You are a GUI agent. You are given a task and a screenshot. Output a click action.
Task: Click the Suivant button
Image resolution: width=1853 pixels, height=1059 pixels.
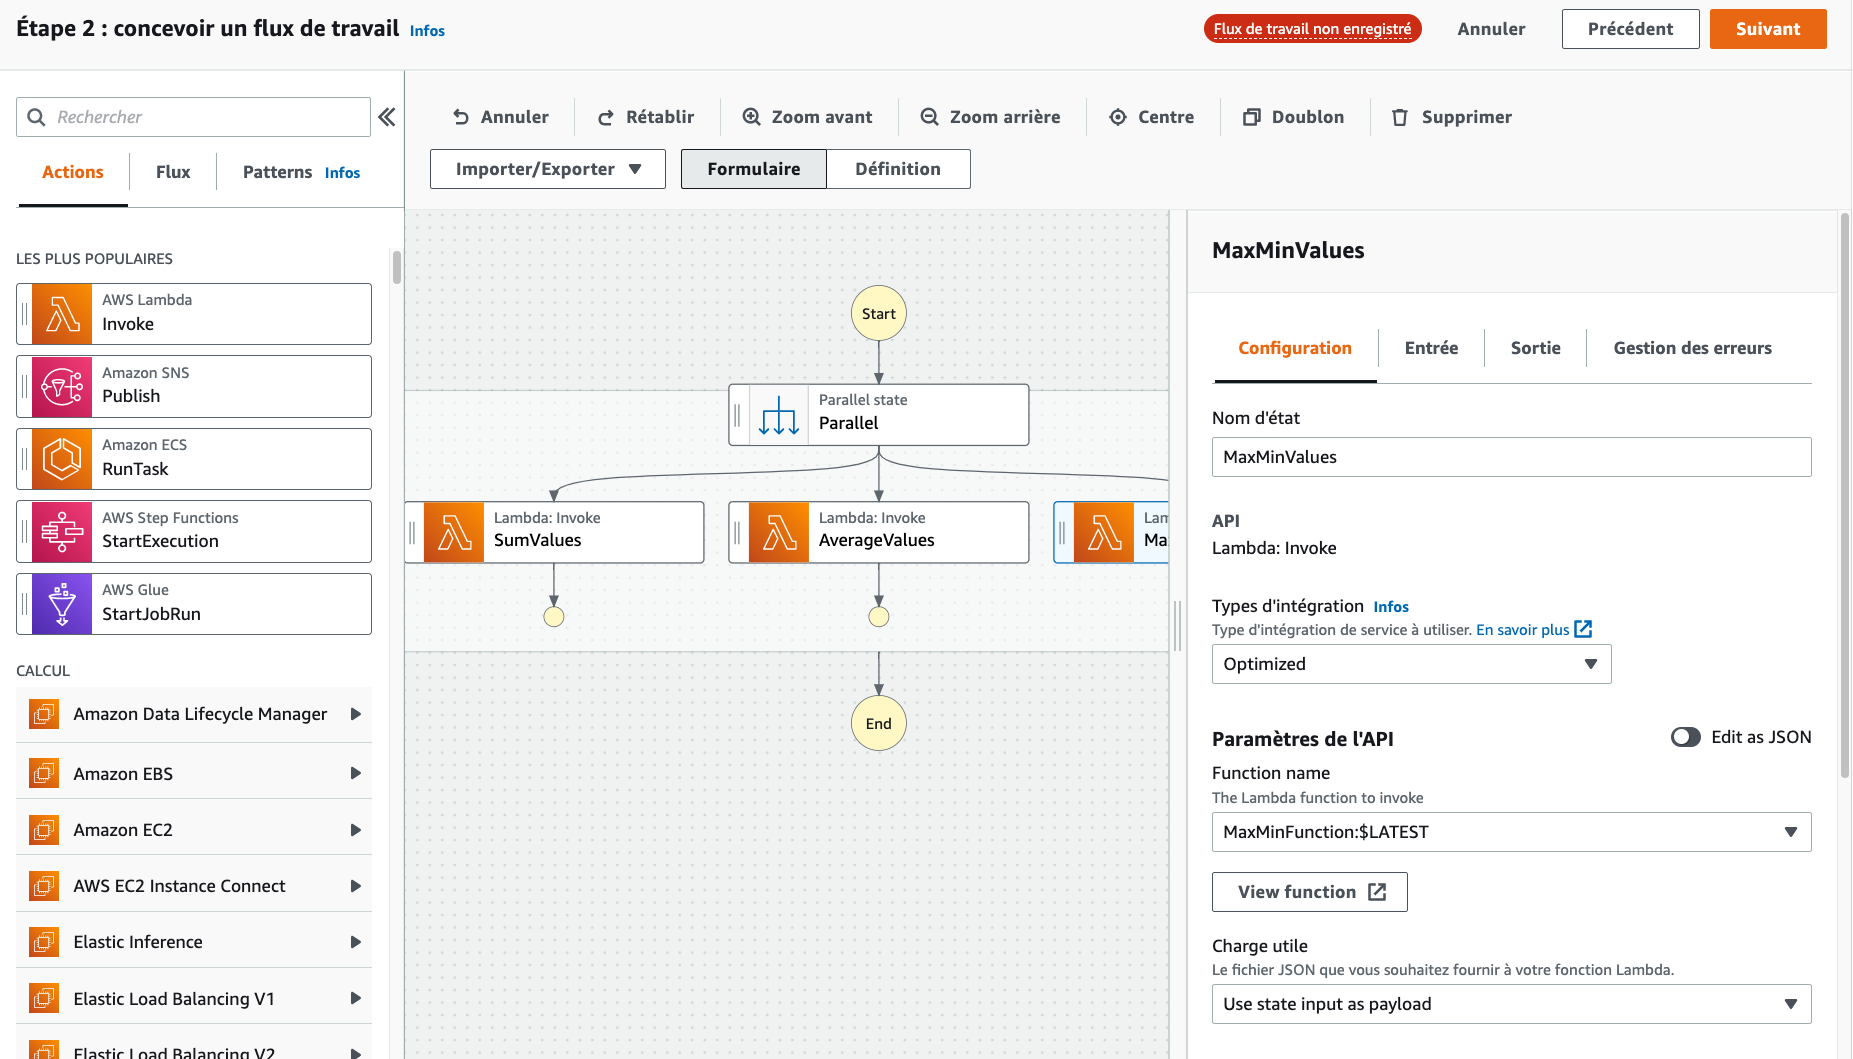[1768, 29]
